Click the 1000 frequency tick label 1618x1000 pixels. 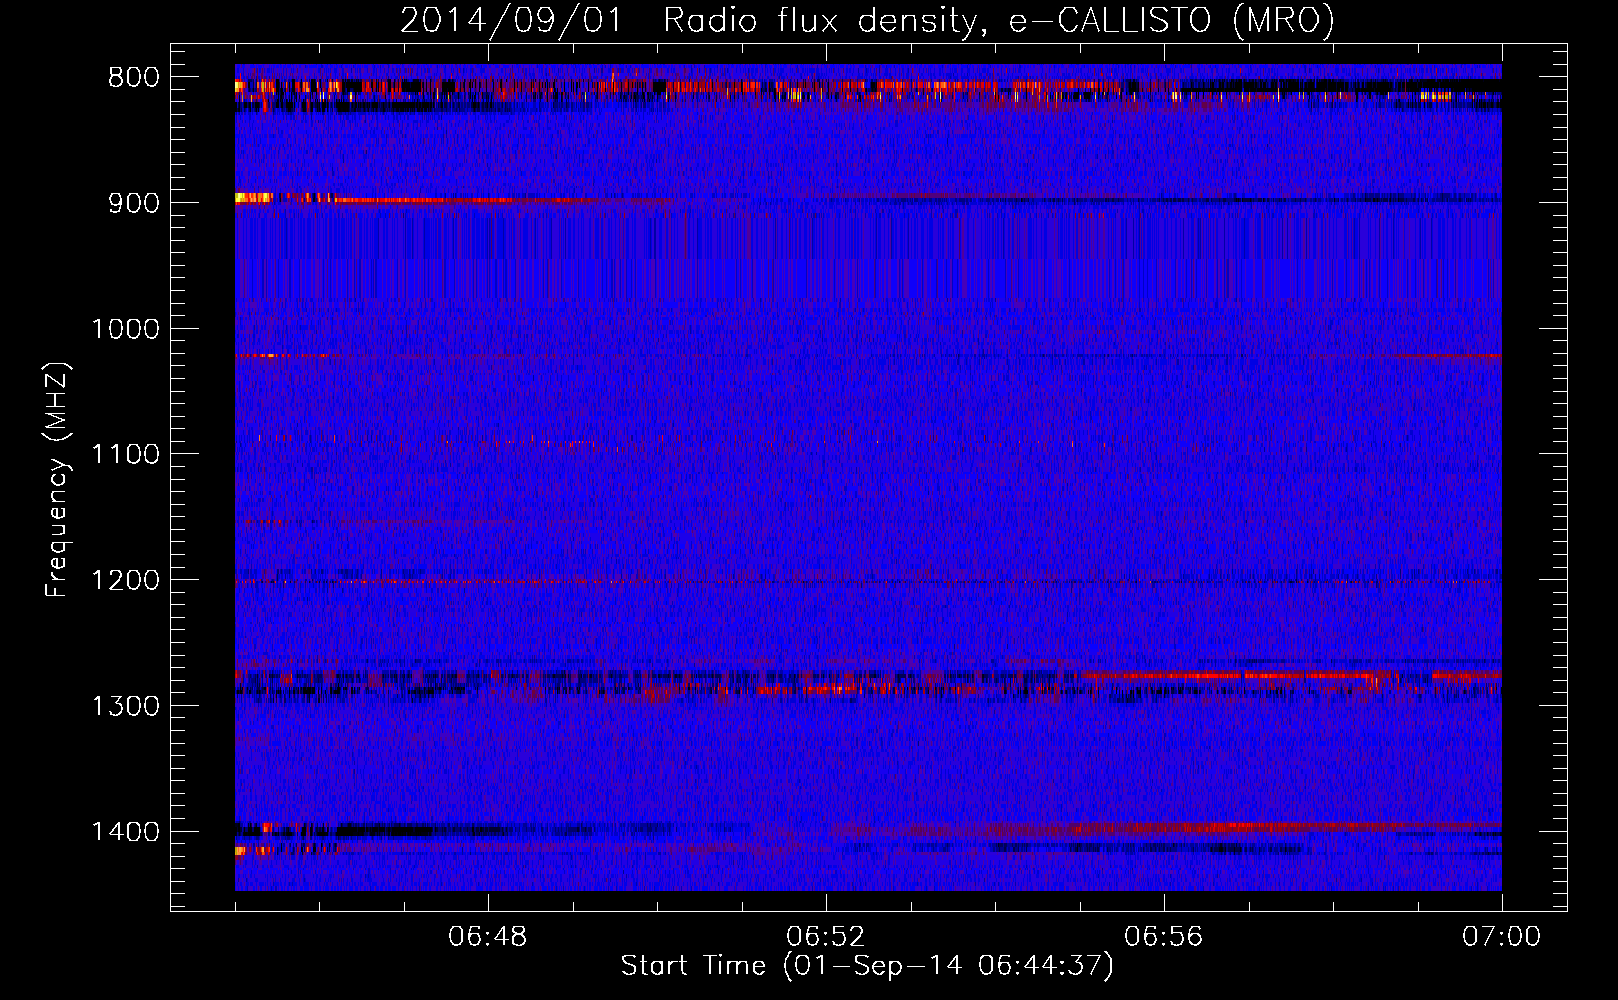126,329
